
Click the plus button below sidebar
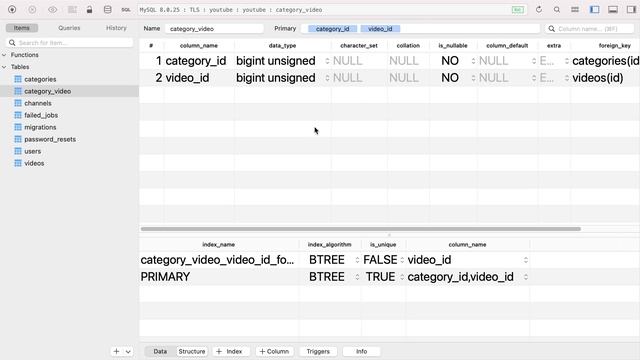click(116, 351)
